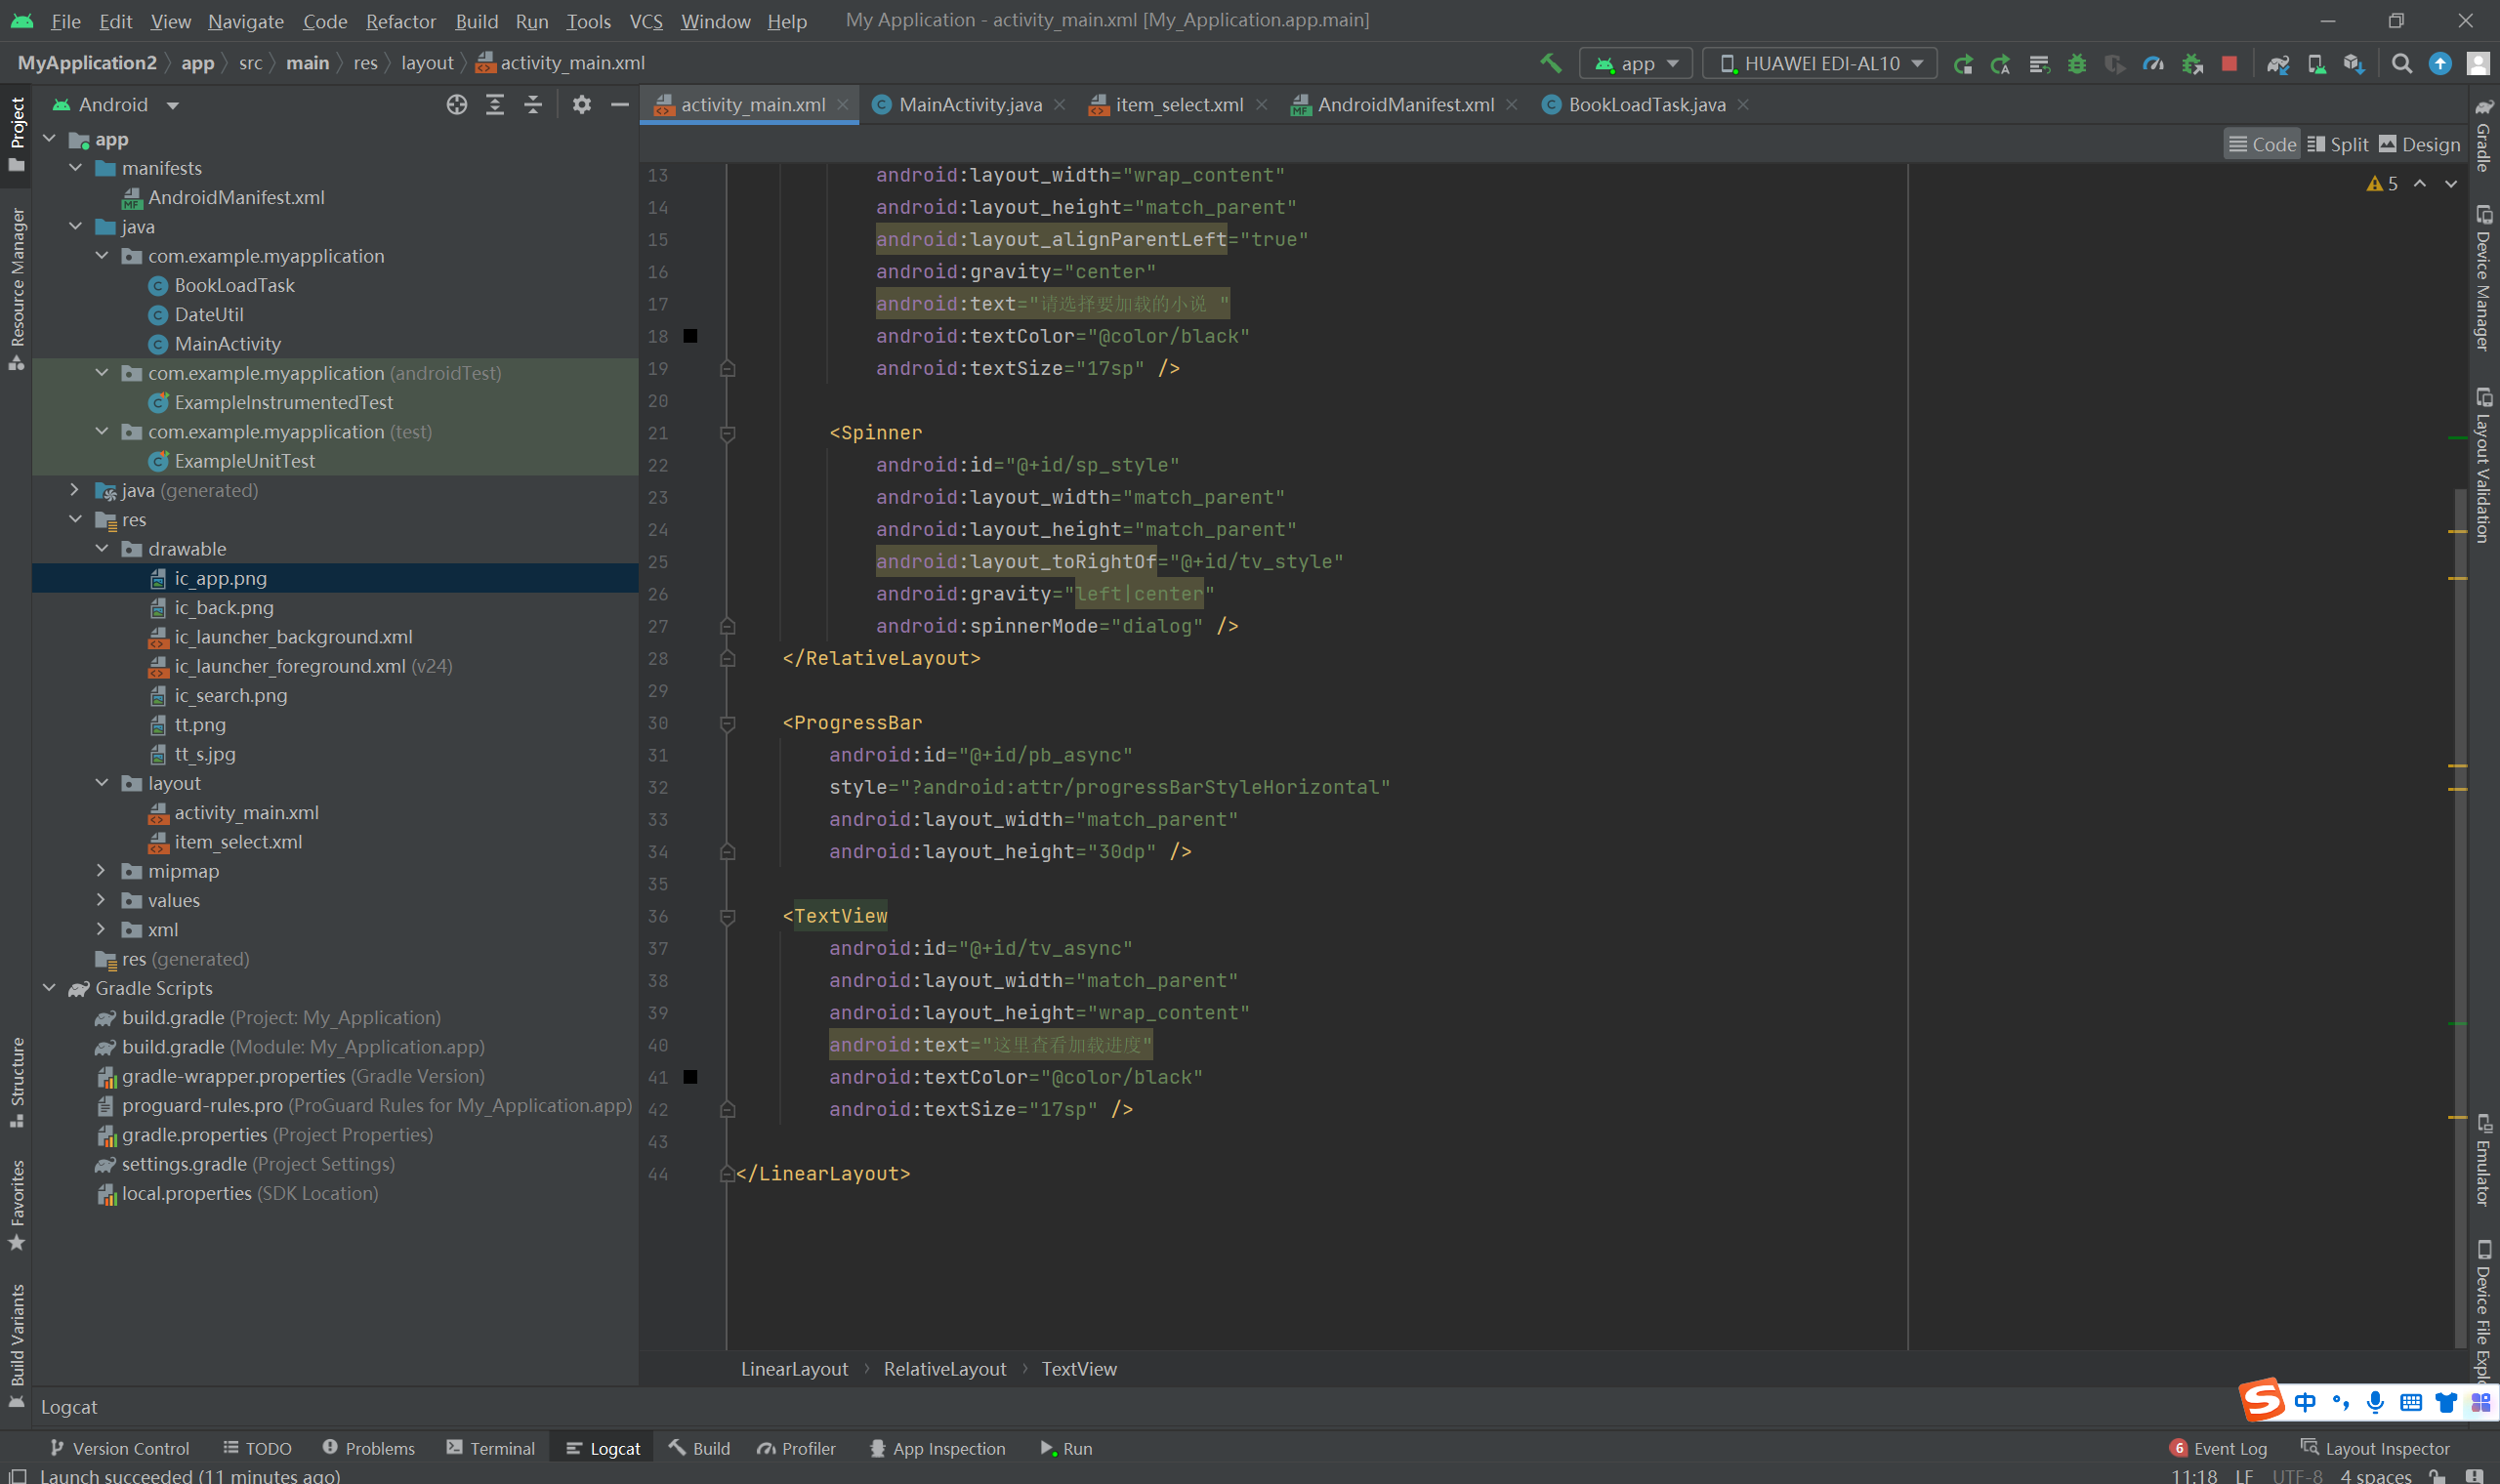Screen dimensions: 2500x1484
Task: Open the Refactor menu
Action: [x=400, y=21]
